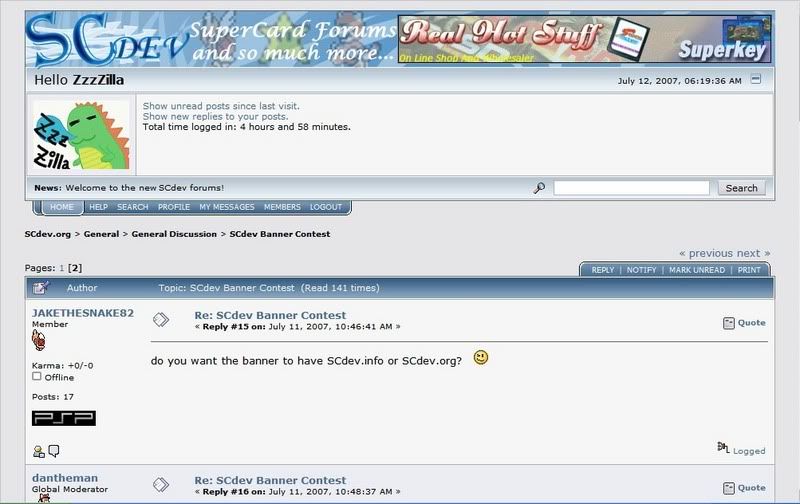Image resolution: width=800 pixels, height=504 pixels.
Task: Click the REPLY button
Action: 603,270
